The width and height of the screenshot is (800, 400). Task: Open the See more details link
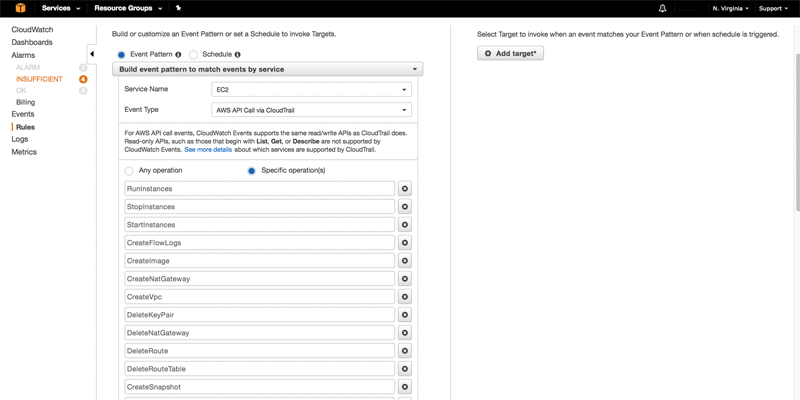(208, 150)
